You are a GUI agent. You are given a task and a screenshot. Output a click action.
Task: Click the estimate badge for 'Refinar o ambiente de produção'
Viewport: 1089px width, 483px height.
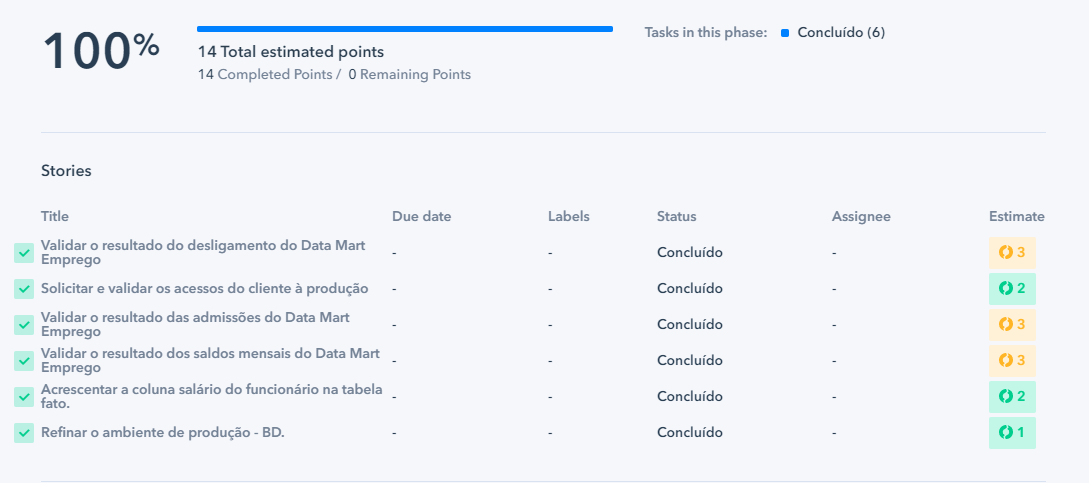pyautogui.click(x=1012, y=432)
